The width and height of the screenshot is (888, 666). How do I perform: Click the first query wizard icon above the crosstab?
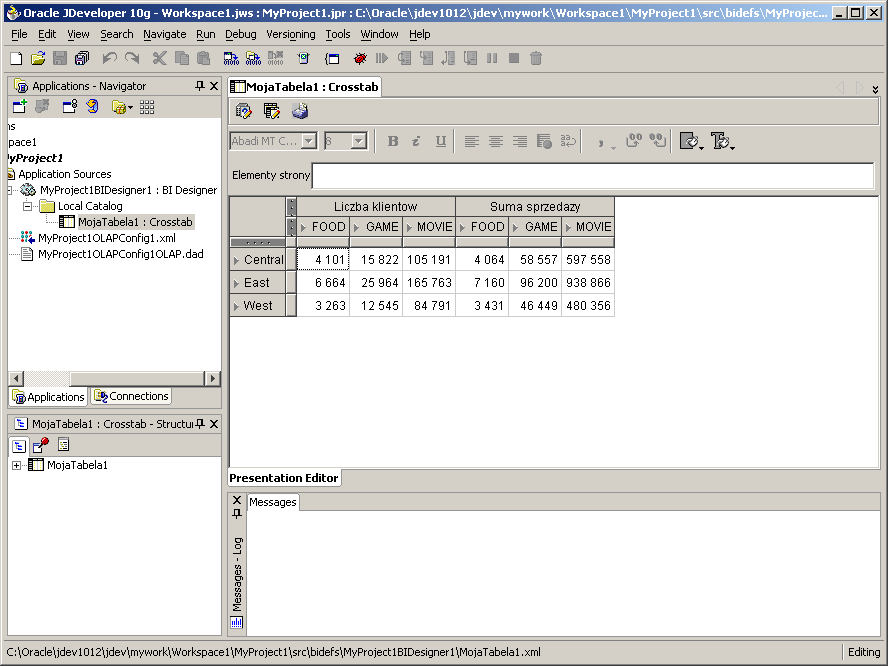pyautogui.click(x=244, y=111)
